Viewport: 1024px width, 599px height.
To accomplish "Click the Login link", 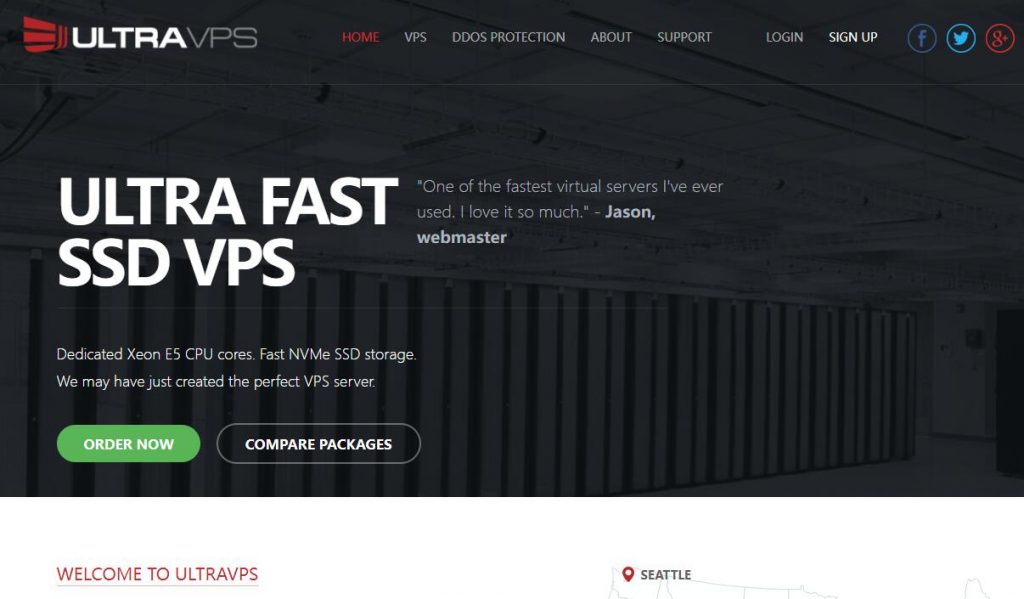I will tap(784, 37).
